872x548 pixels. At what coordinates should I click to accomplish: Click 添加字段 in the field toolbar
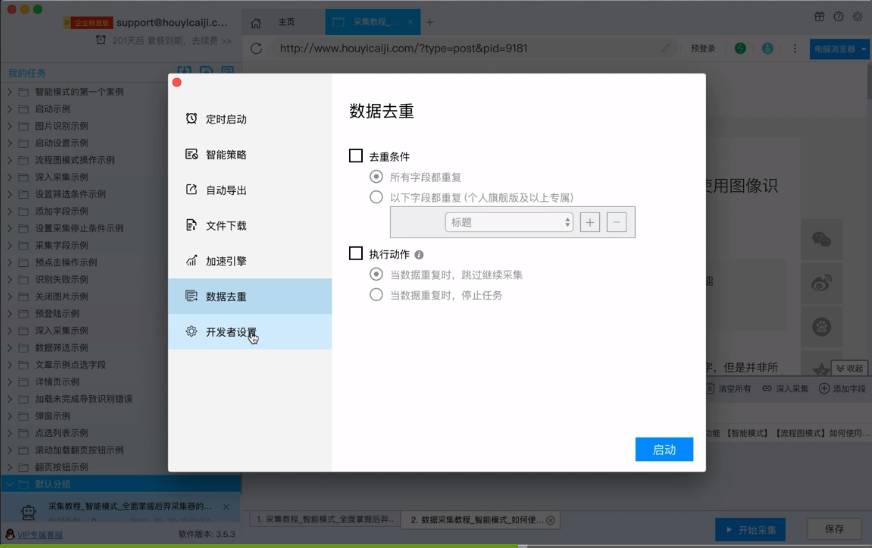843,388
